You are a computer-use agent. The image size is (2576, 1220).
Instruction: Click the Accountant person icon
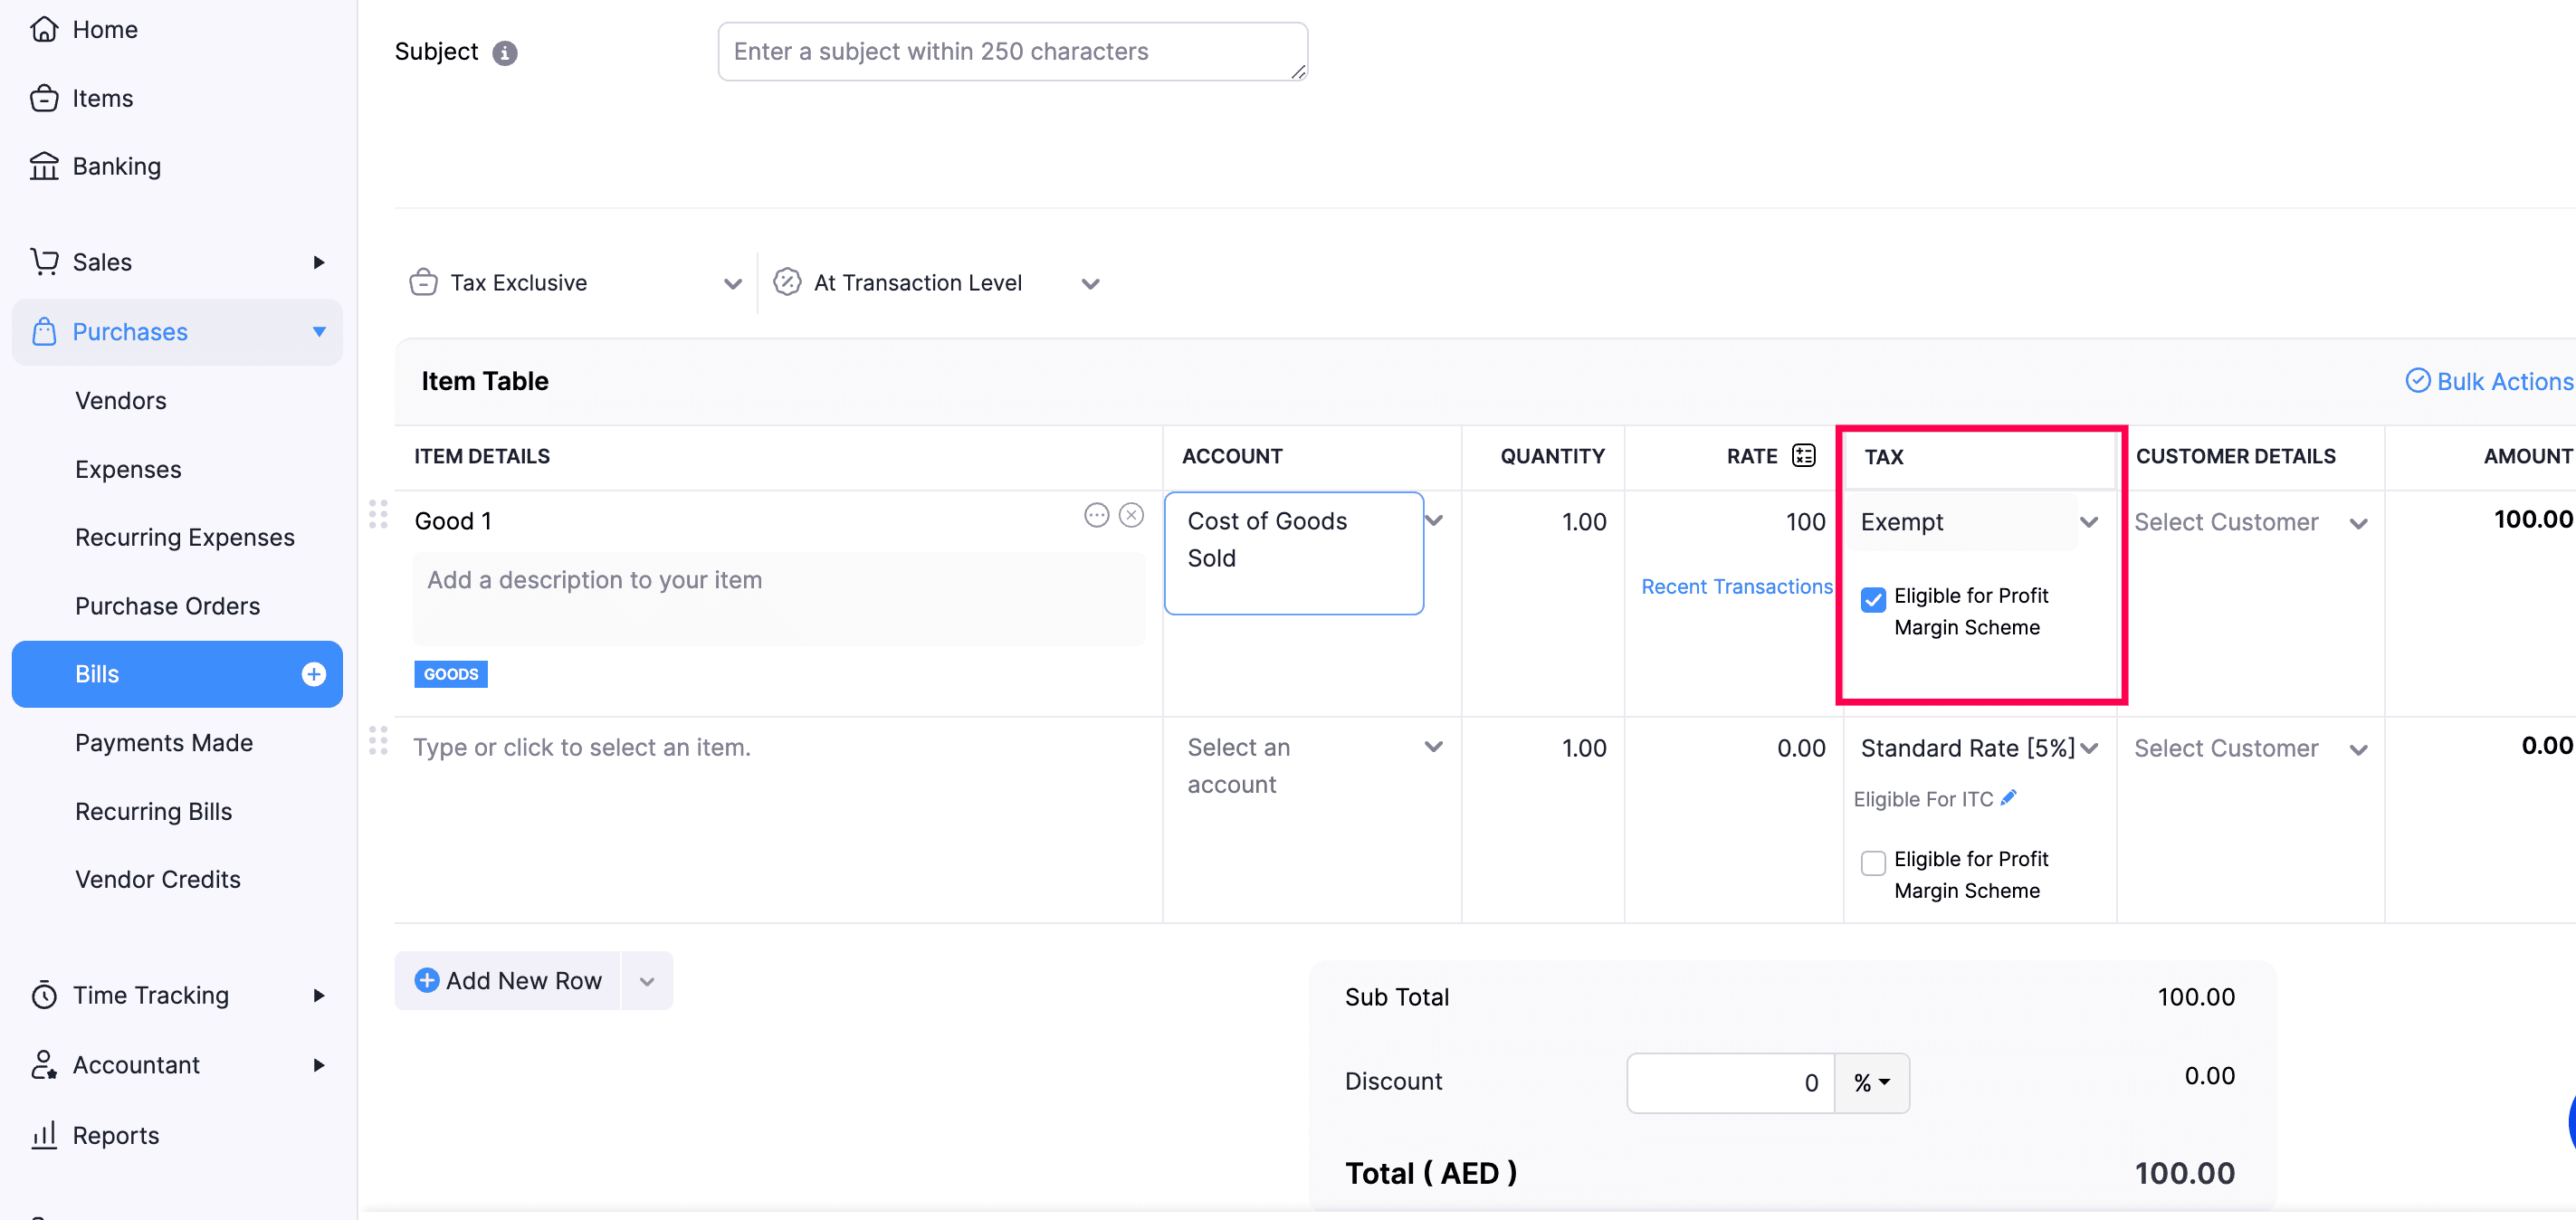click(x=44, y=1065)
